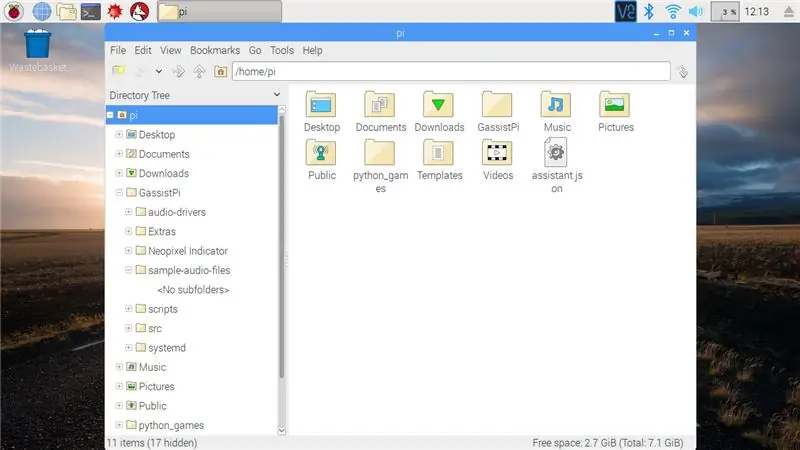Open the Edit menu
Image resolution: width=800 pixels, height=450 pixels.
143,50
